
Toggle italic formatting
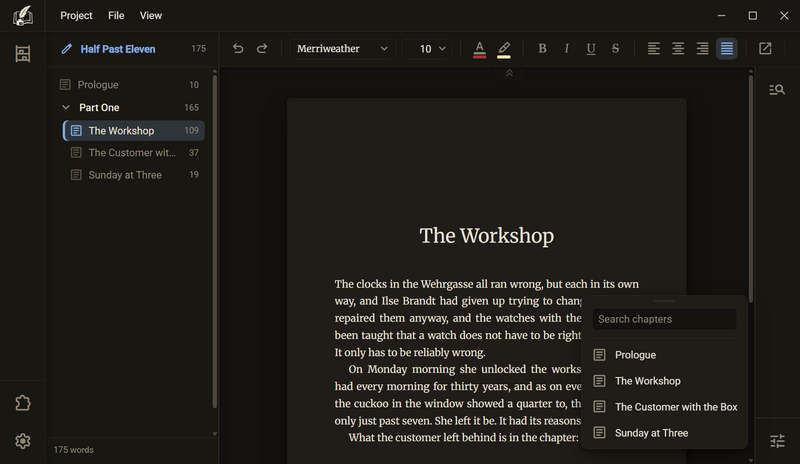(x=566, y=48)
